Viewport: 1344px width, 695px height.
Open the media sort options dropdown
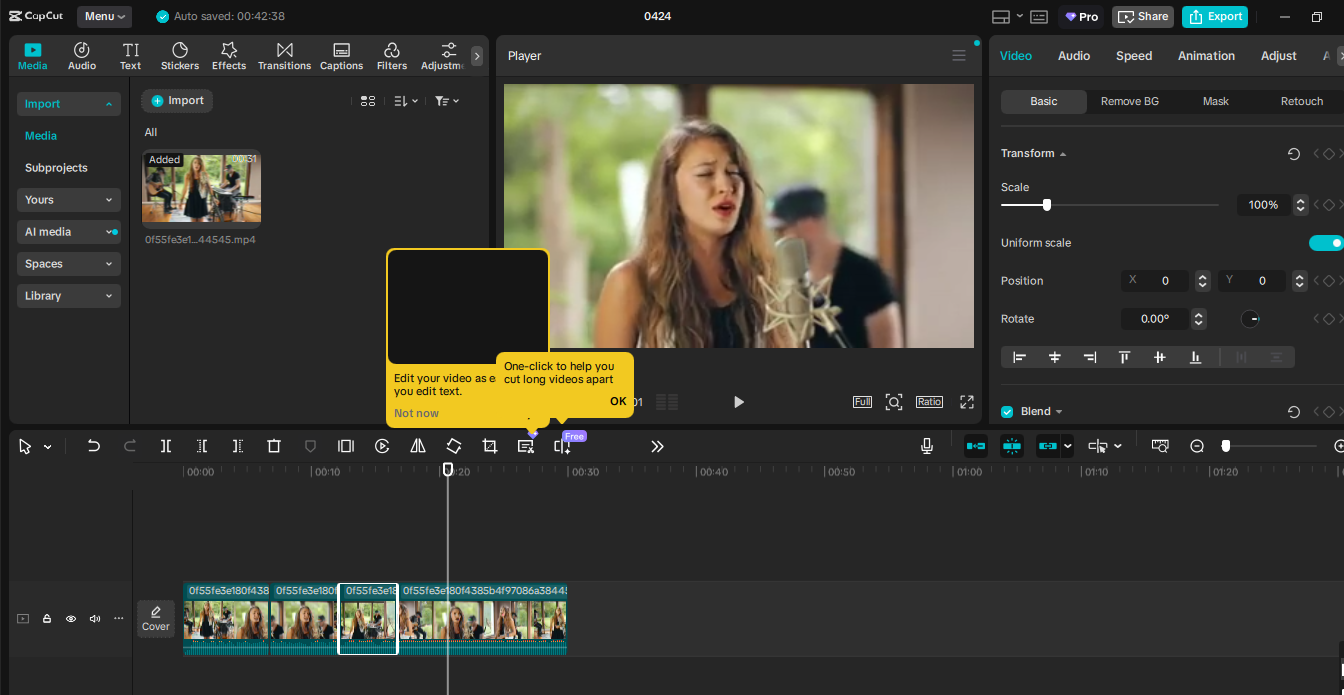coord(406,101)
